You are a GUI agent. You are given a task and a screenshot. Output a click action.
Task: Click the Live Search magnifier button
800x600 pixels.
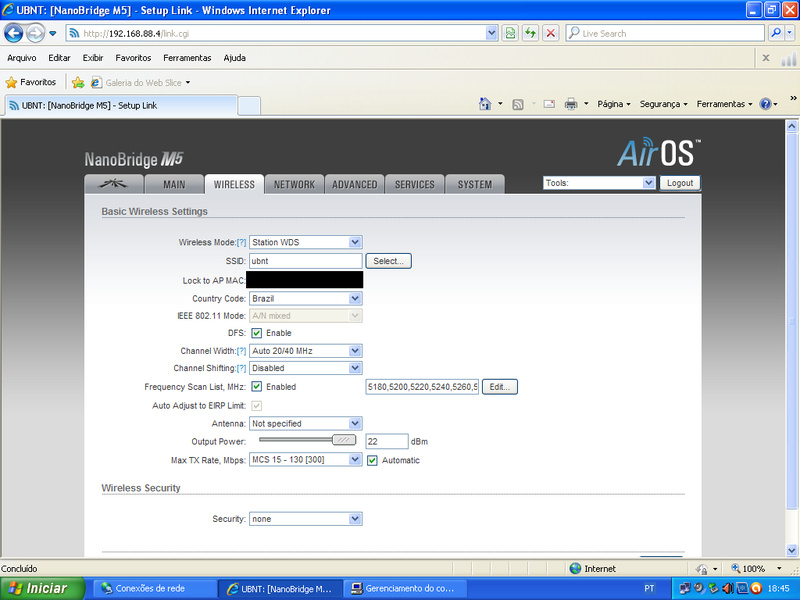pyautogui.click(x=776, y=34)
